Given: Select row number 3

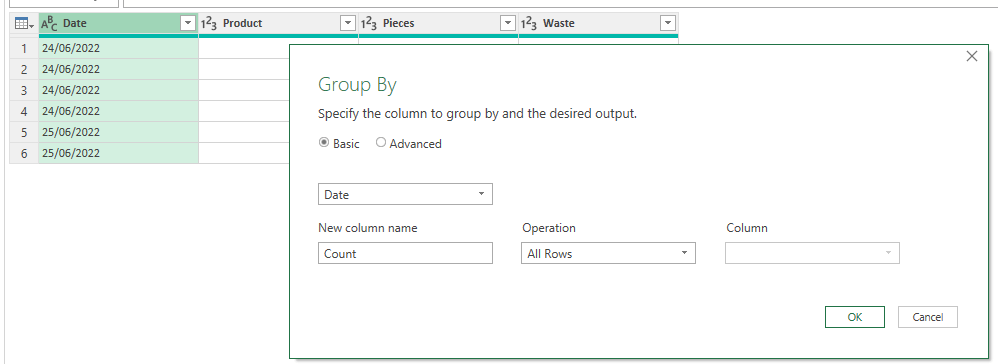Looking at the screenshot, I should pos(24,90).
